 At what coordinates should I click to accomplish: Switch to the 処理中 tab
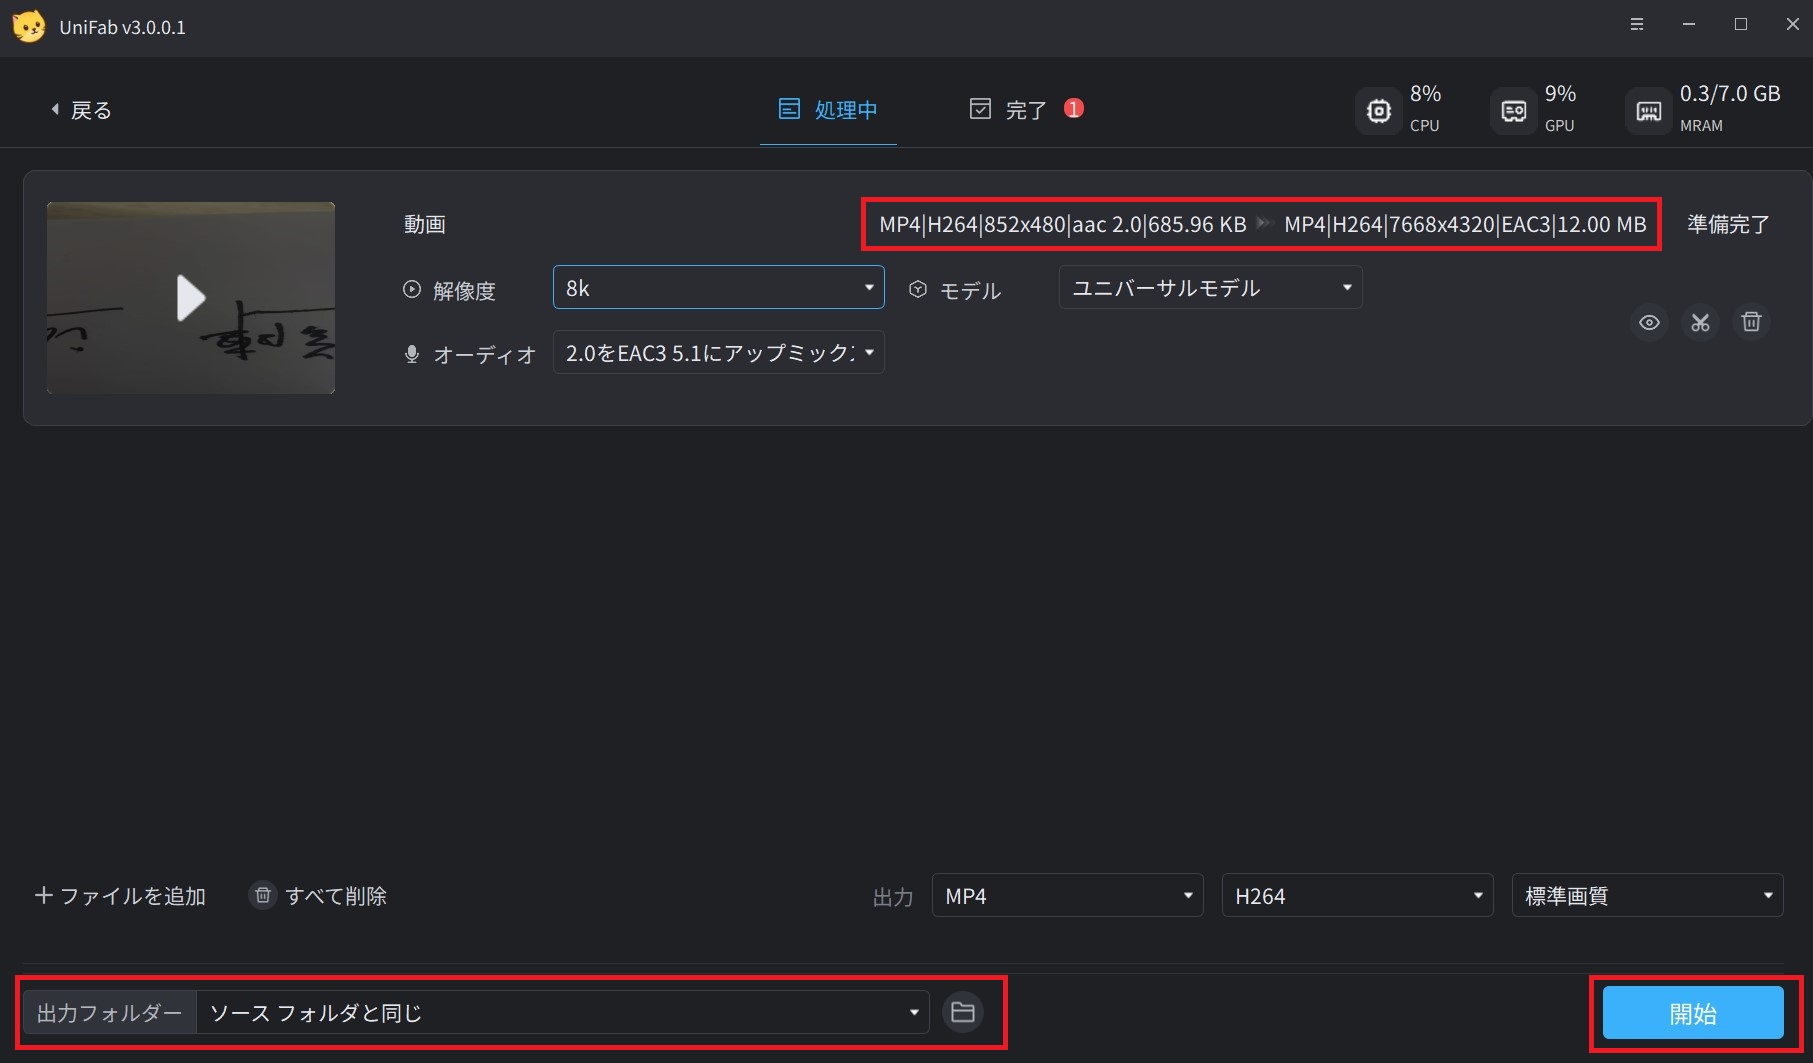pyautogui.click(x=828, y=110)
